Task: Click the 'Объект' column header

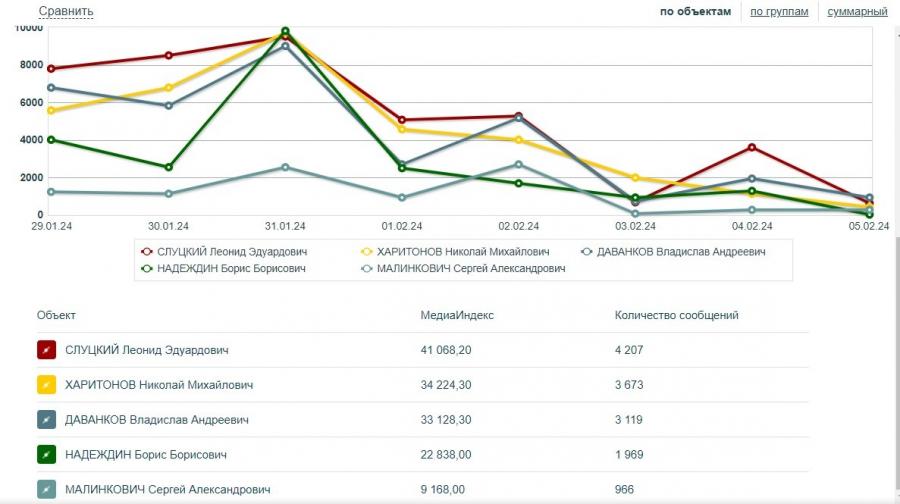Action: (56, 315)
